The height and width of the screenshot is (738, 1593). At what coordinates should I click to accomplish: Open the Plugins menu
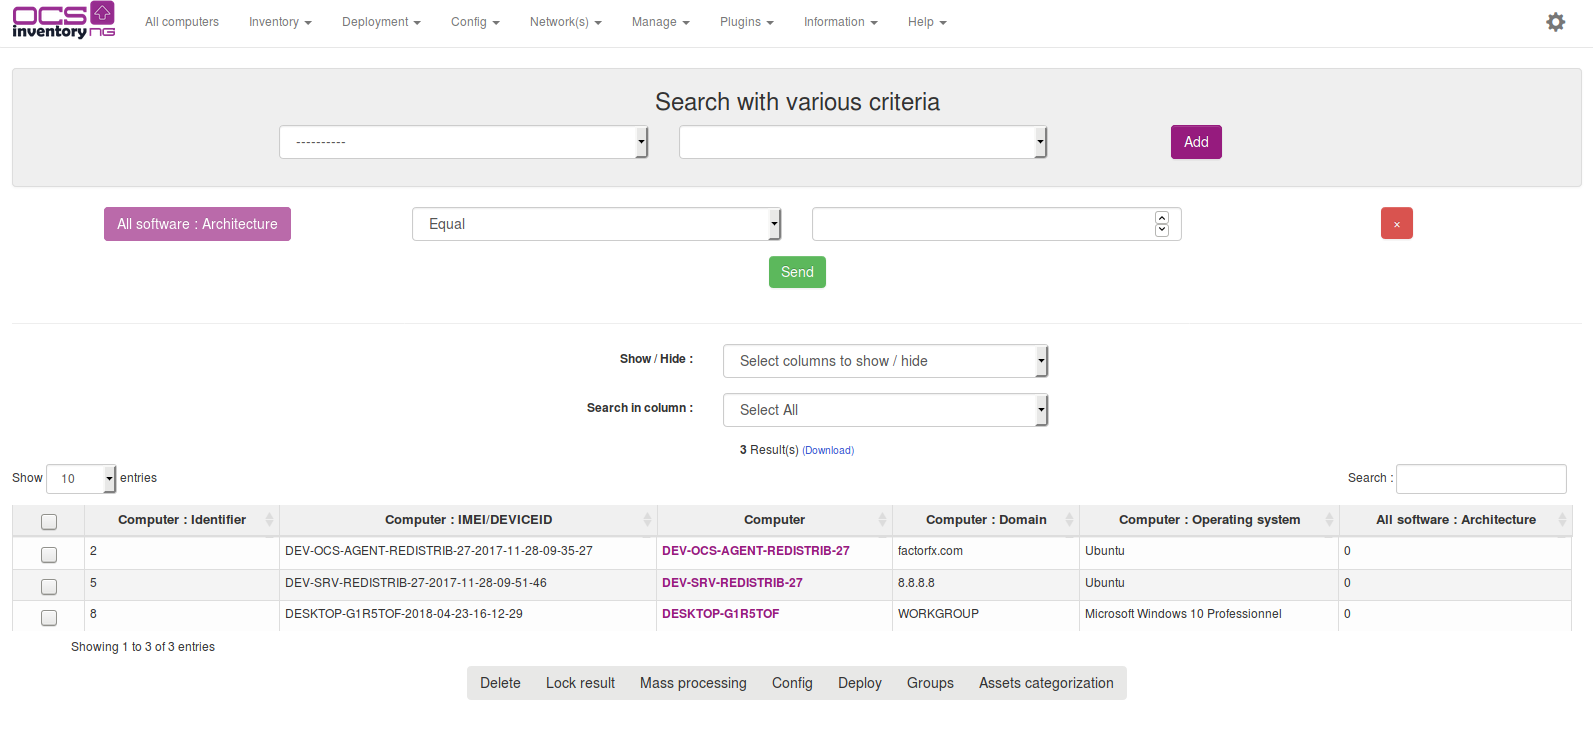point(747,22)
